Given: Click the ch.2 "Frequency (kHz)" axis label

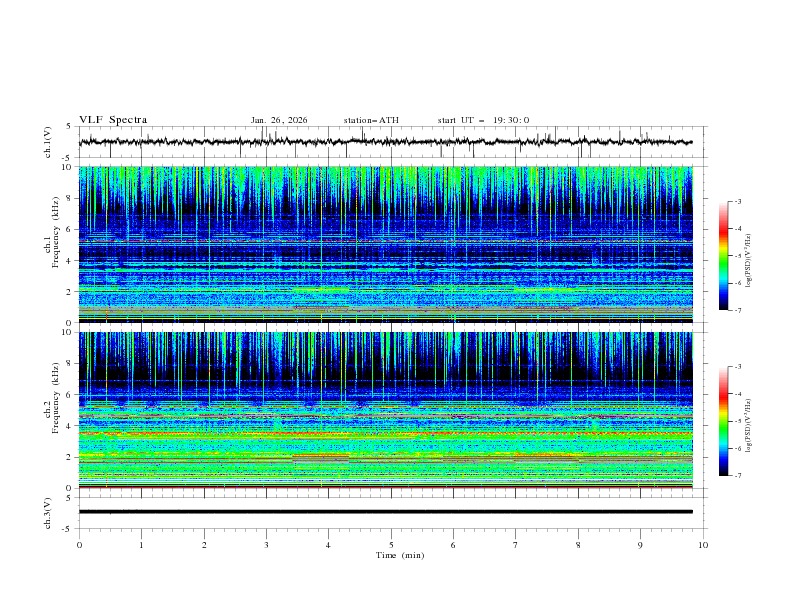Looking at the screenshot, I should 56,398.
